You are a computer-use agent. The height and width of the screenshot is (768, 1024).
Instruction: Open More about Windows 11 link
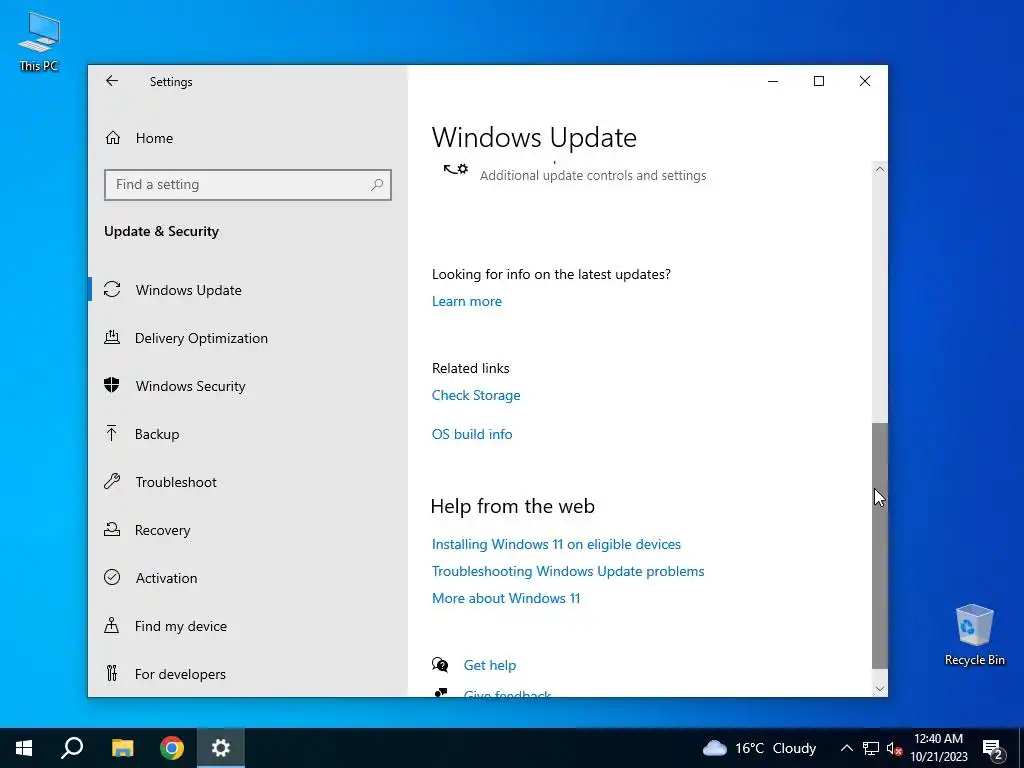point(505,598)
